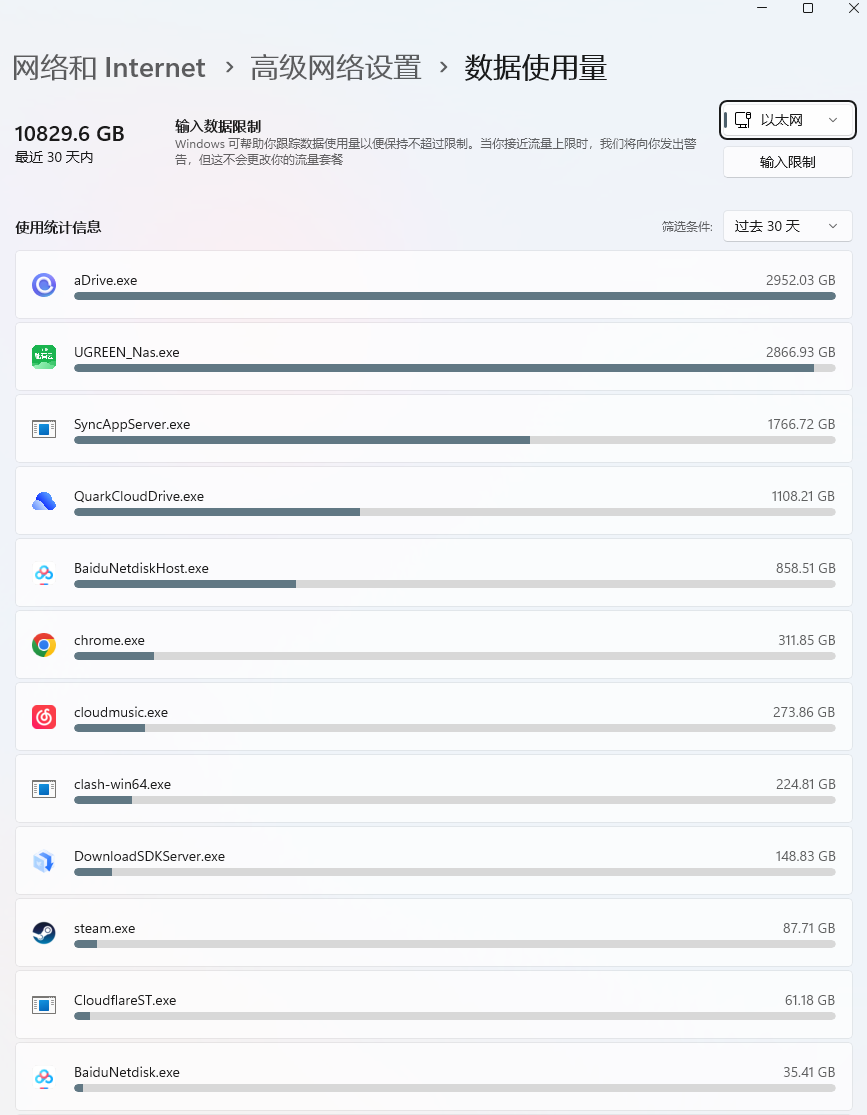Click the QuarkCloudDrive.exe usage bar
Screen dimensions: 867x1115
454,512
